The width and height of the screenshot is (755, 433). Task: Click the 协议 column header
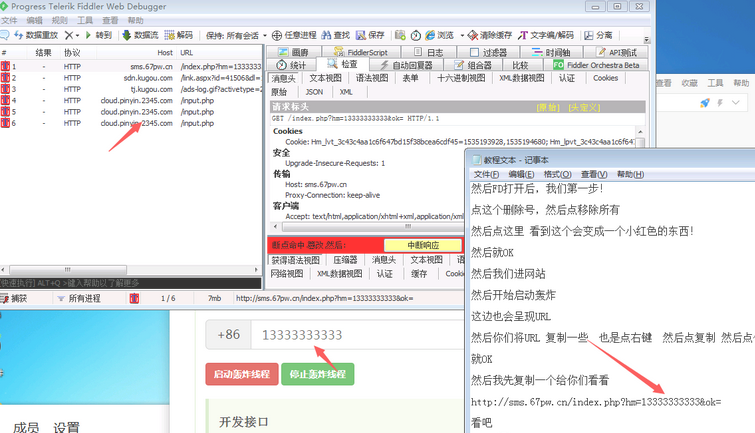point(72,53)
